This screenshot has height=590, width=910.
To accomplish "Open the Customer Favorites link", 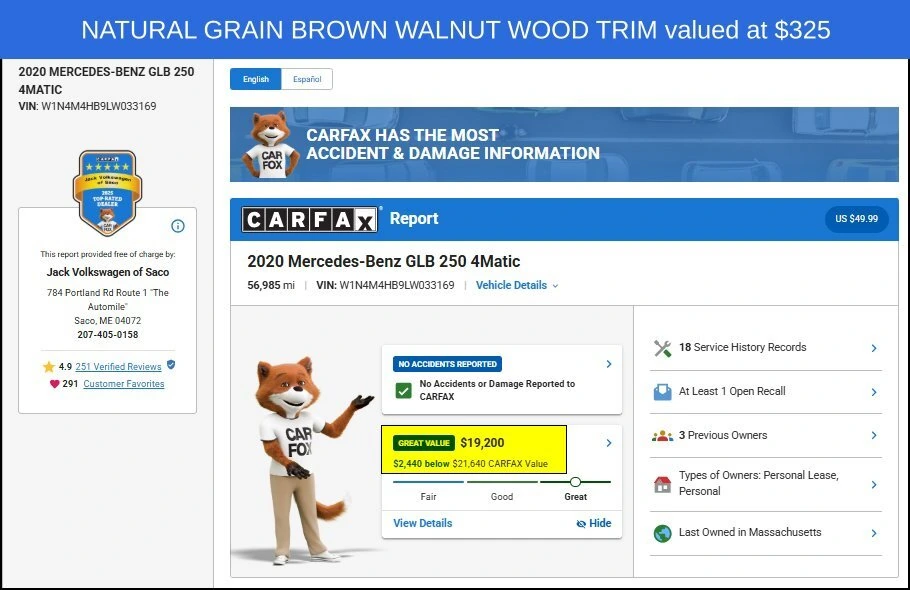I will (124, 383).
